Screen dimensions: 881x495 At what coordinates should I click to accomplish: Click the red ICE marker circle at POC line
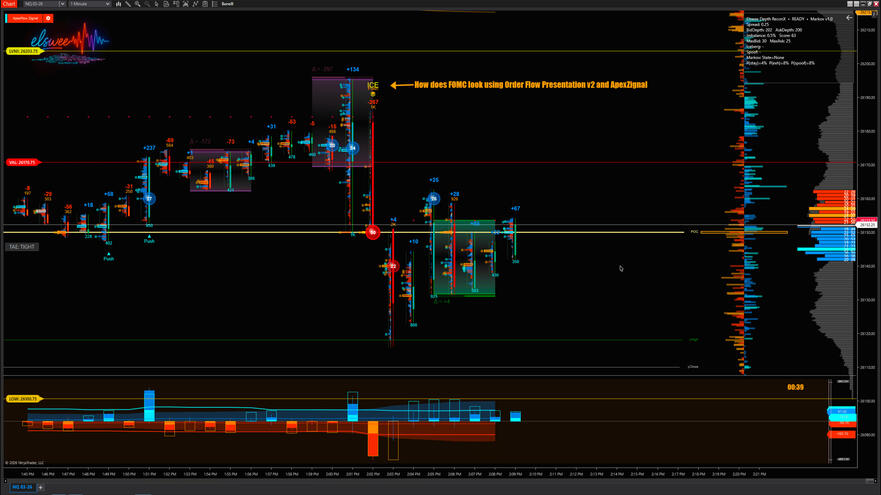pyautogui.click(x=372, y=232)
